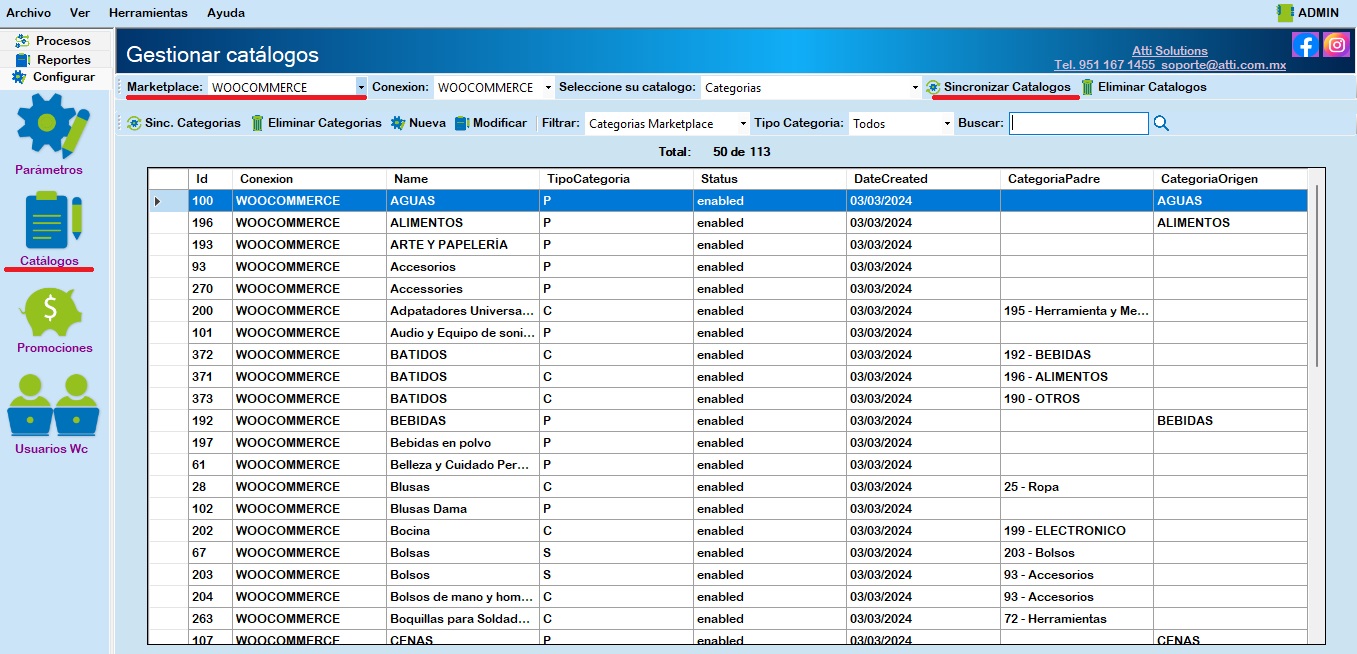Click the Eliminar Categorias trash icon

point(257,123)
